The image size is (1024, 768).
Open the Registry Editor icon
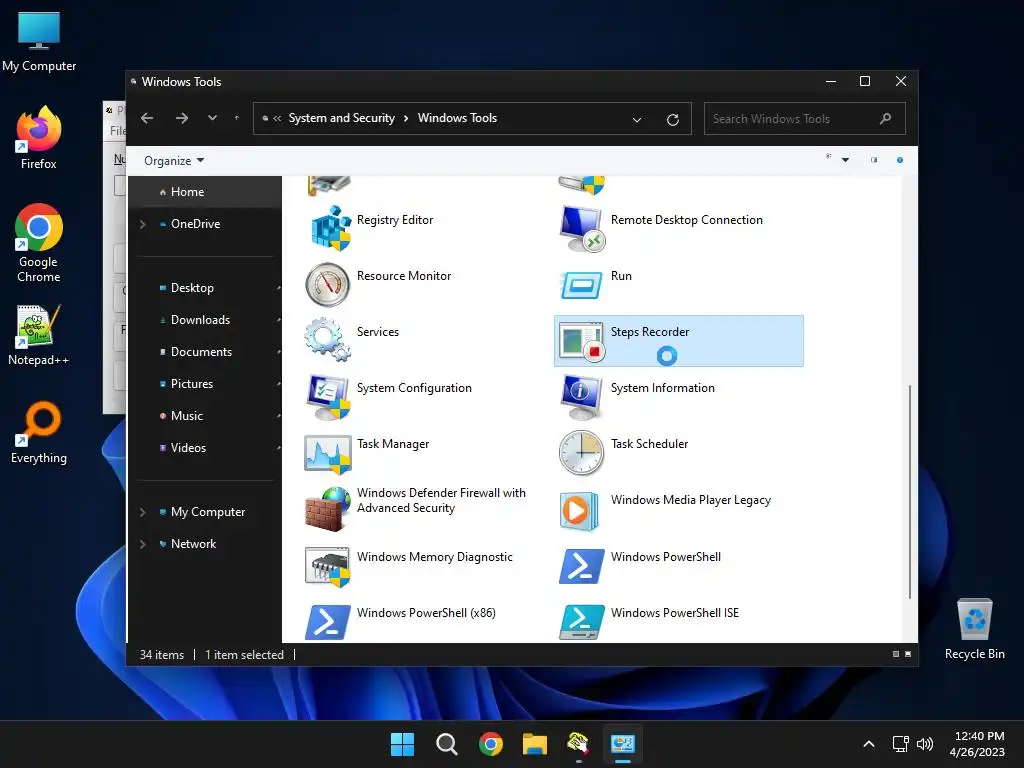330,229
